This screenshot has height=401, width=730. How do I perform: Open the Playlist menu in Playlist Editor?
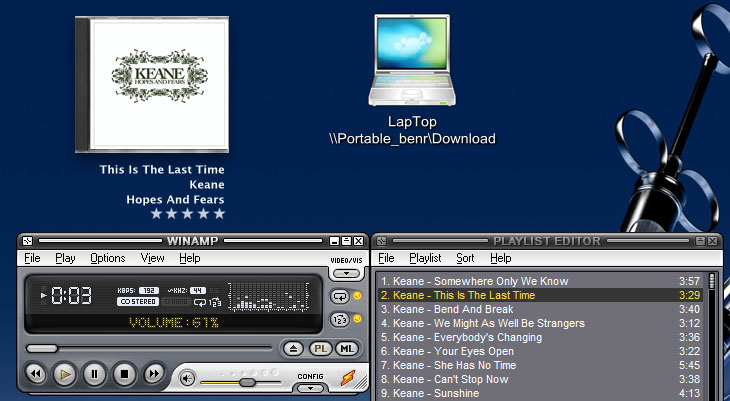point(425,258)
